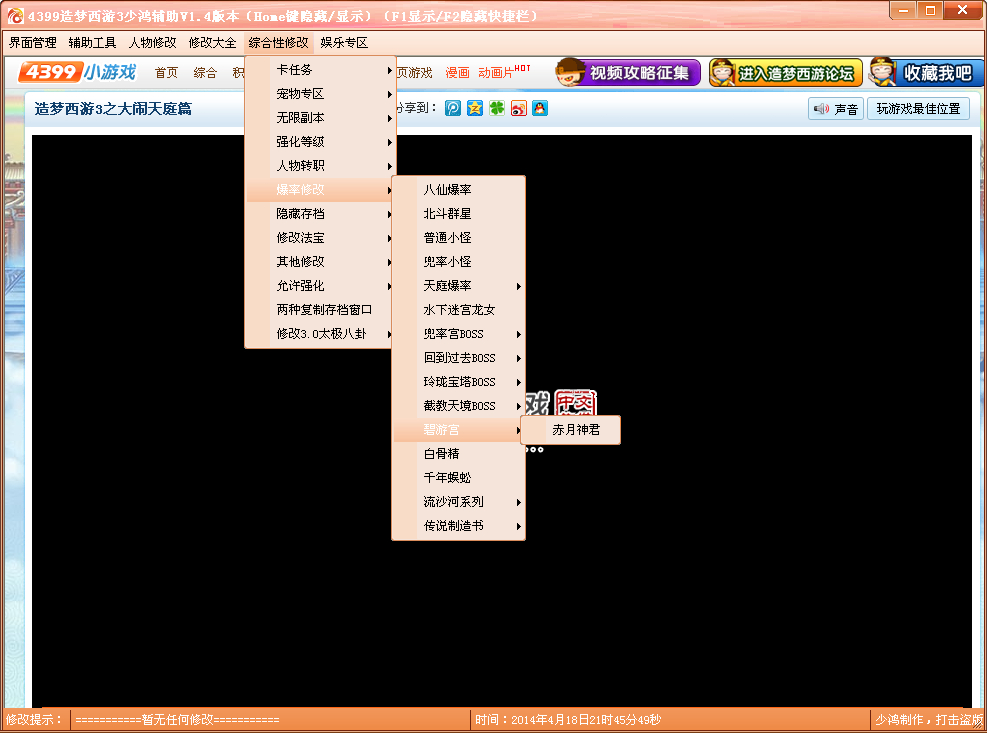Expand 修改法宝 submenu

coord(320,237)
